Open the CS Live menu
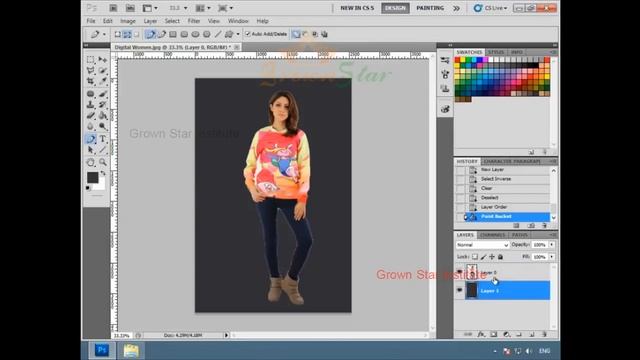The height and width of the screenshot is (360, 640). click(491, 8)
